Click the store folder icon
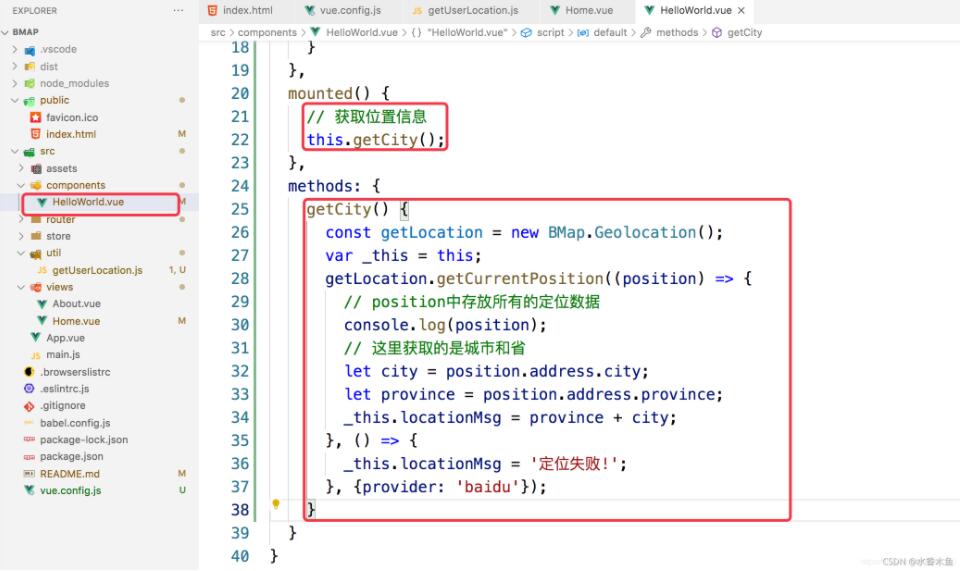Viewport: 961px width, 571px height. pos(36,236)
